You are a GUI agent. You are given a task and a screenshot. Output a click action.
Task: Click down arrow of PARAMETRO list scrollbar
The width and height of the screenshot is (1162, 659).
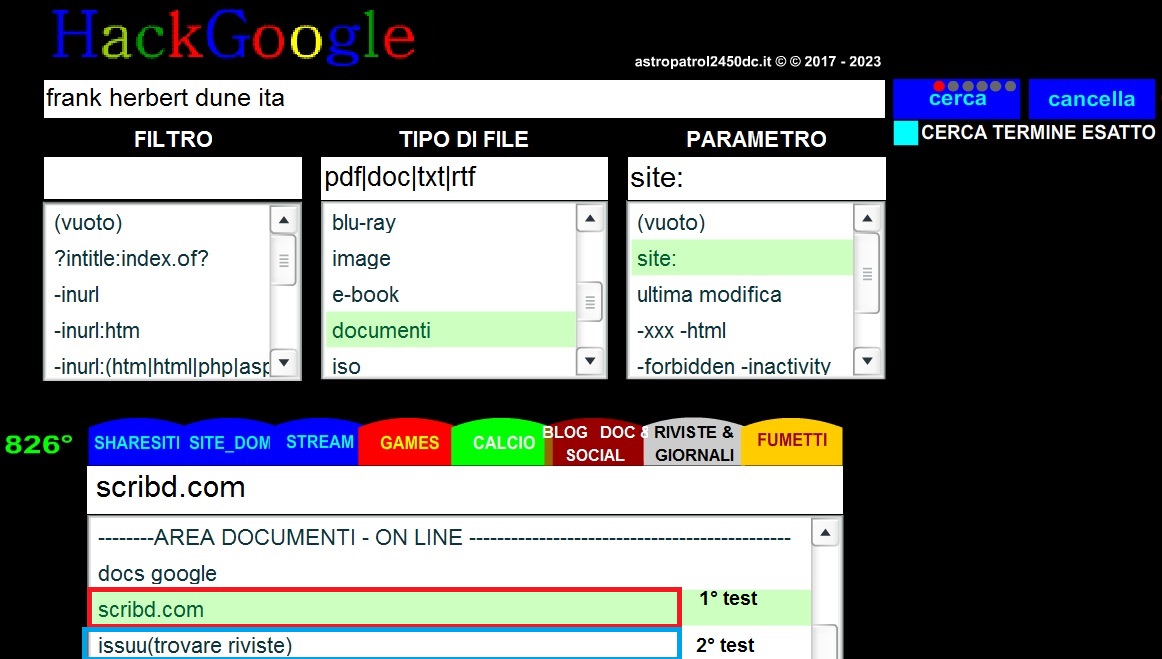click(x=867, y=362)
